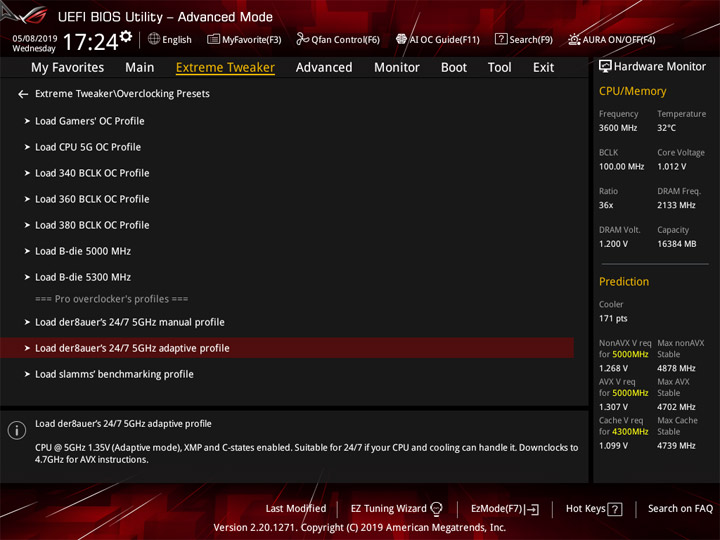The width and height of the screenshot is (720, 540).
Task: Open the Advanced tab
Action: pos(324,68)
